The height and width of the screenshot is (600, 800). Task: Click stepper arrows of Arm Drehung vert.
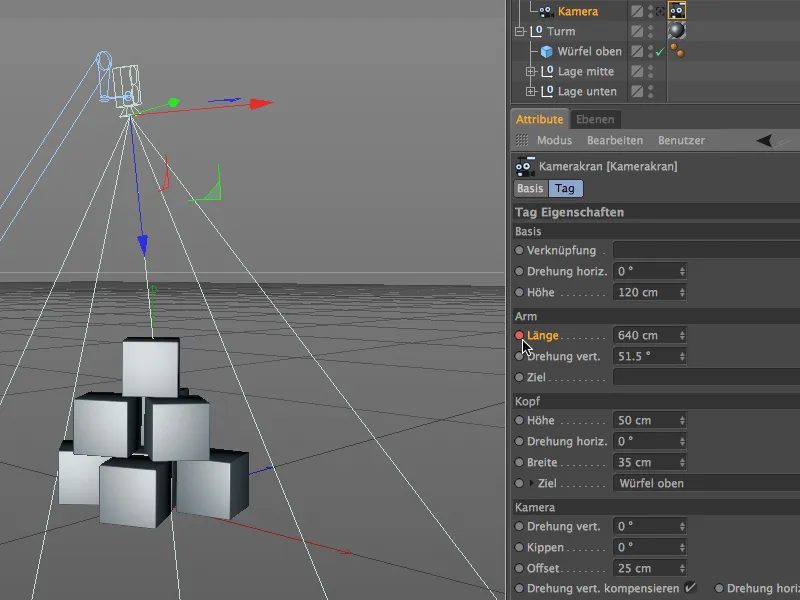point(682,356)
